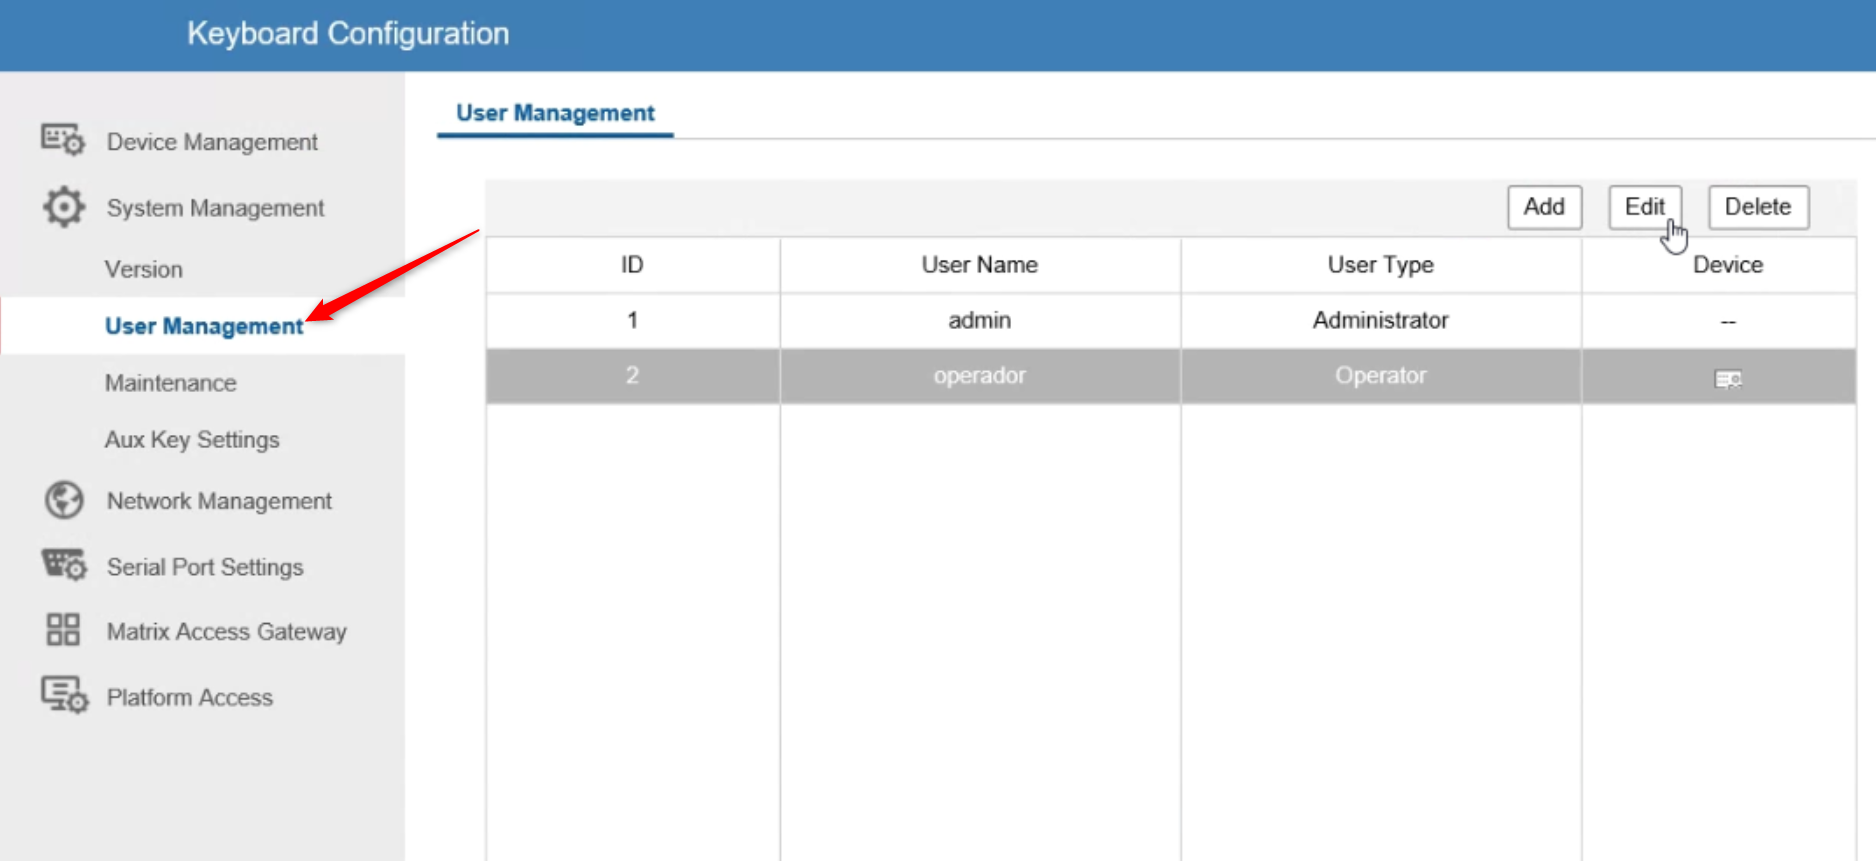Open Version page

(144, 270)
